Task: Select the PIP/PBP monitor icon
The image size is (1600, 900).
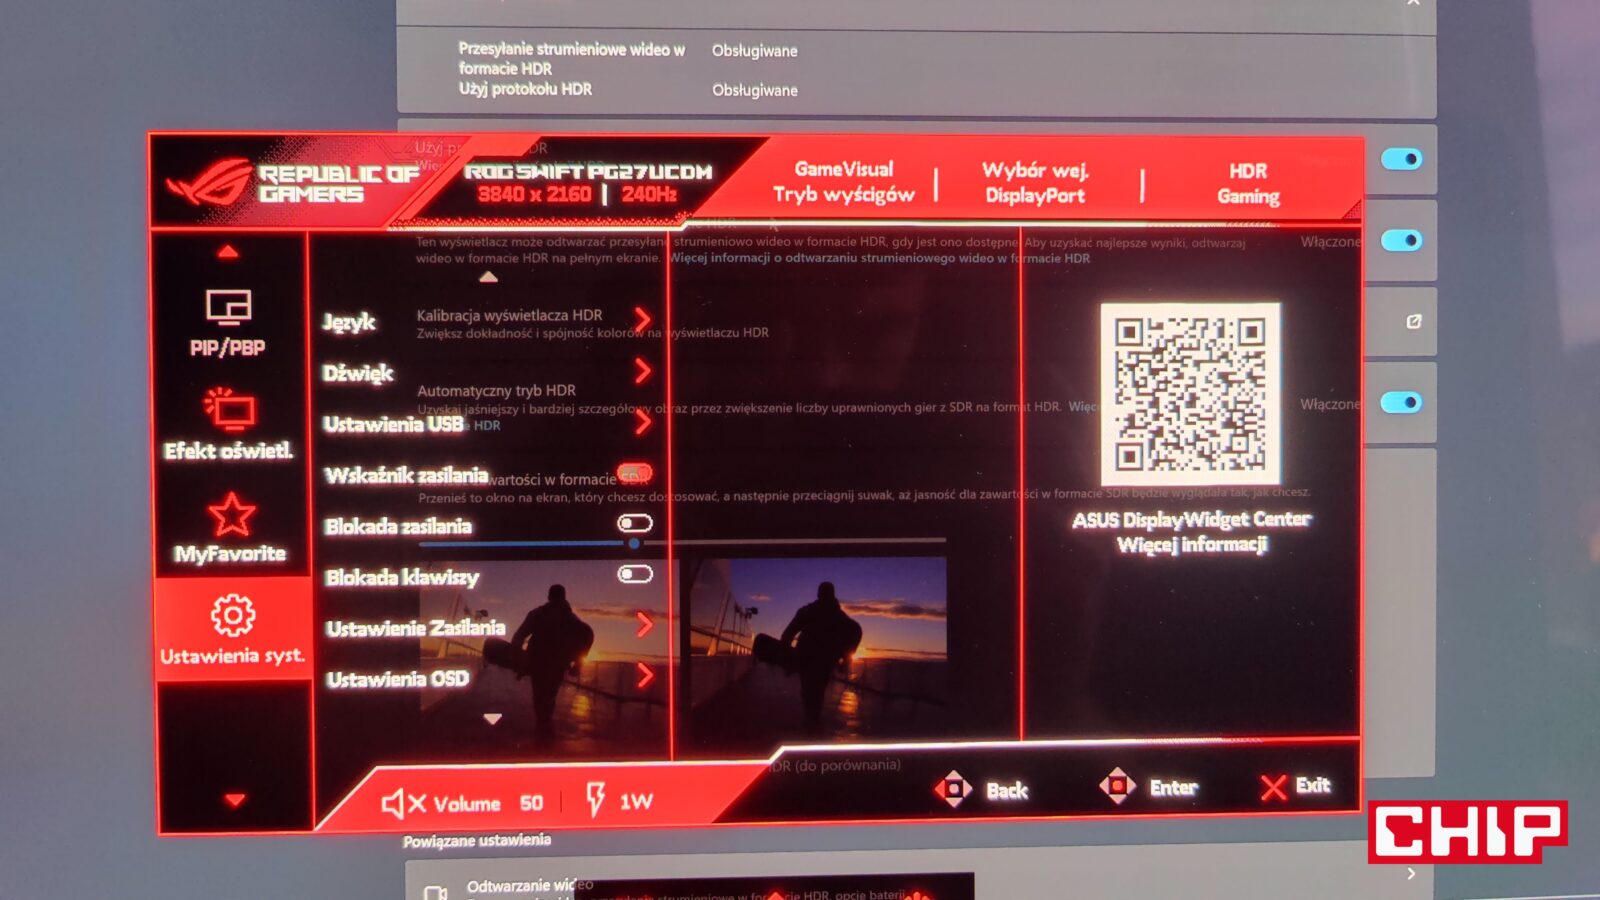Action: point(228,308)
